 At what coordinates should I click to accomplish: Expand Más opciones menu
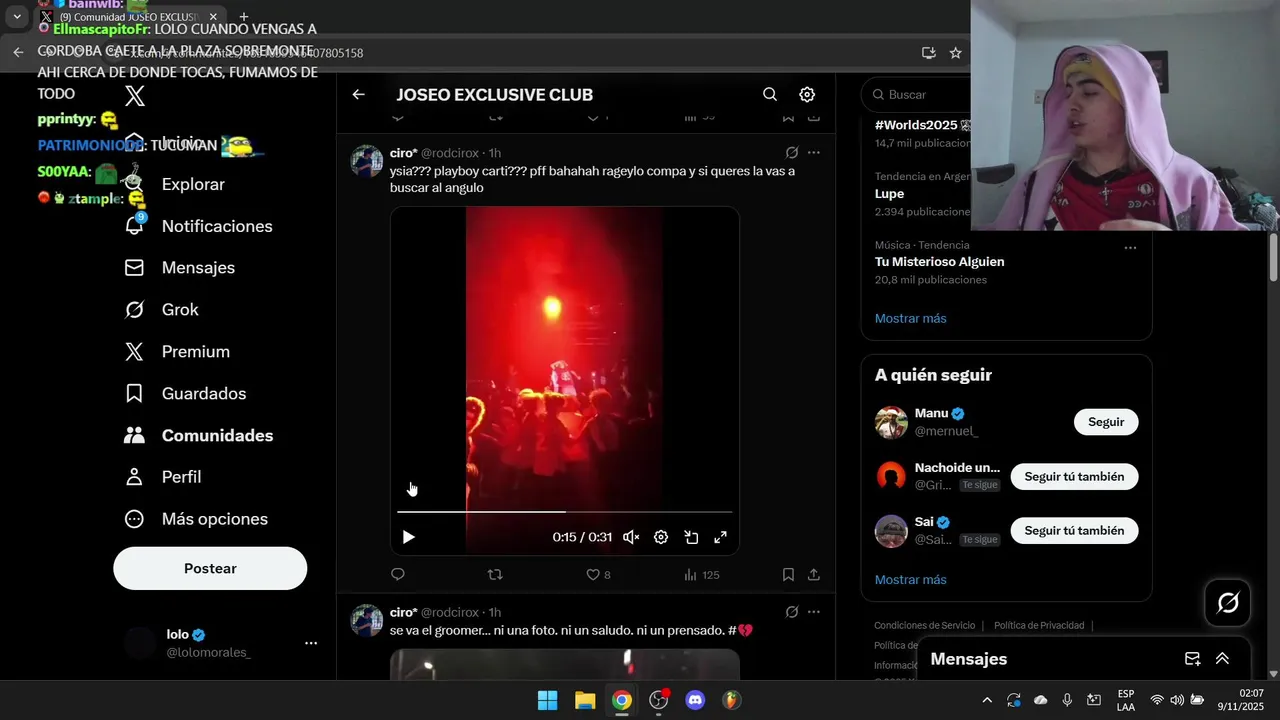click(x=195, y=519)
